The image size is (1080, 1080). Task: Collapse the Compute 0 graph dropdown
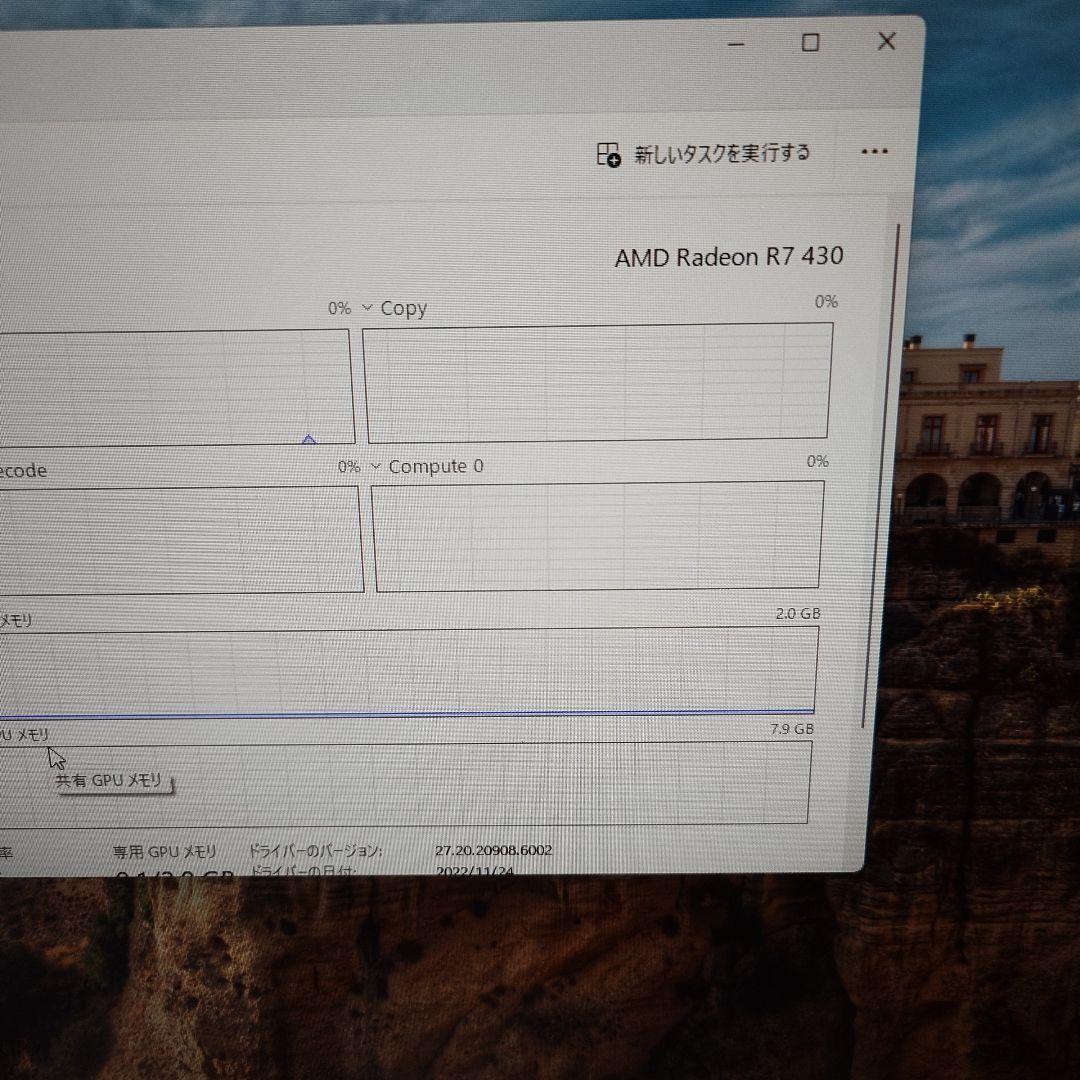pyautogui.click(x=376, y=465)
